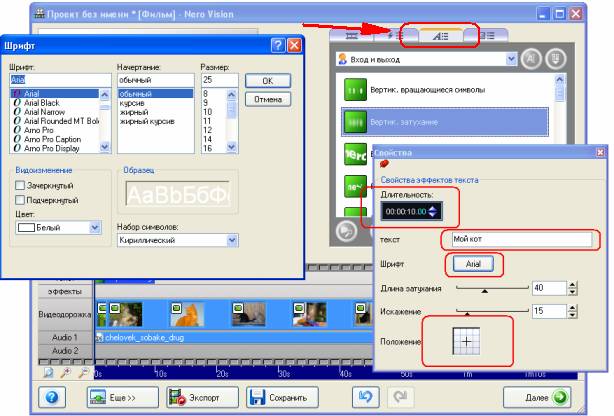Image resolution: width=614 pixels, height=416 pixels.
Task: Open the Цвет color dropdown (Белый)
Action: point(58,228)
